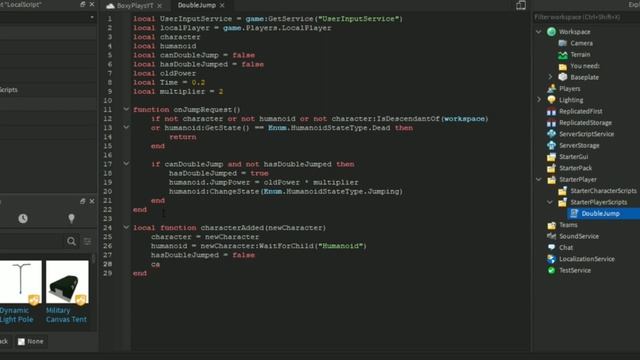Click the SoundService icon
Image resolution: width=640 pixels, height=360 pixels.
pos(551,236)
